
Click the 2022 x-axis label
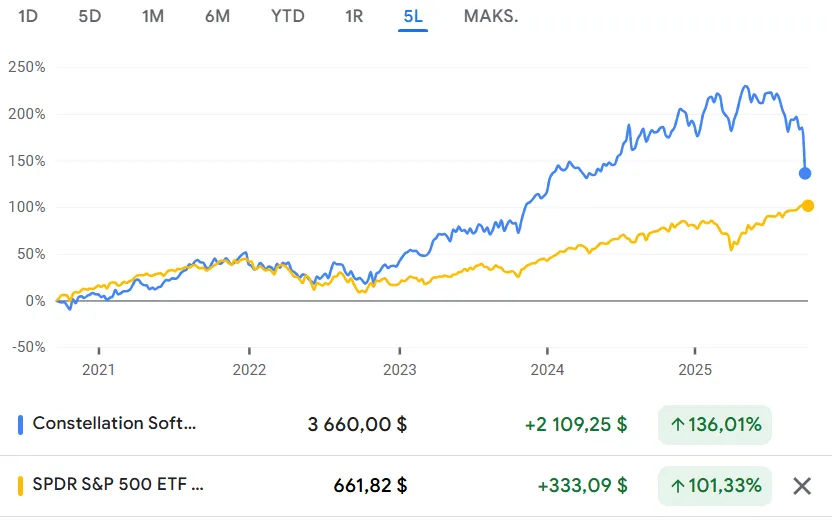[x=249, y=370]
